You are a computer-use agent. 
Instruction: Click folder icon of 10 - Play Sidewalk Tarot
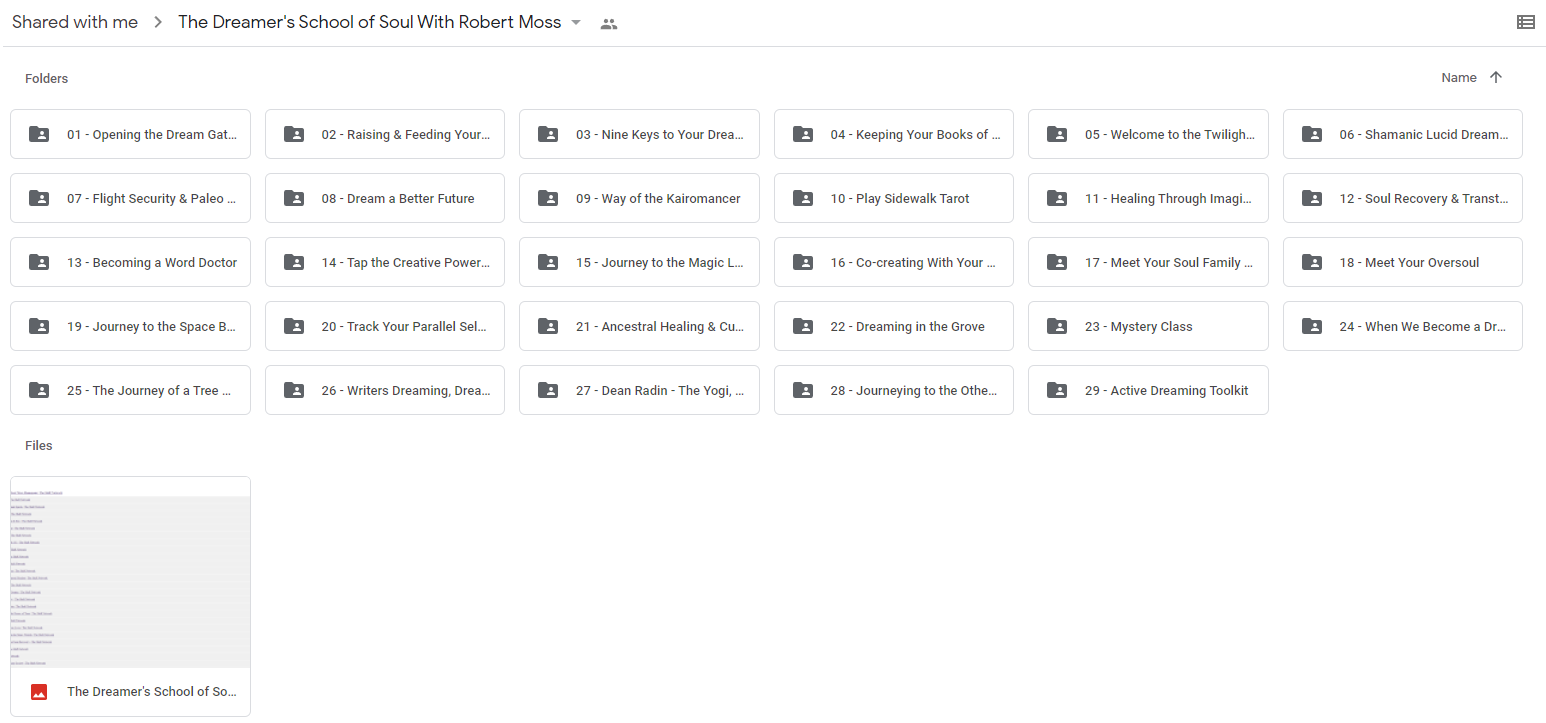(x=803, y=198)
